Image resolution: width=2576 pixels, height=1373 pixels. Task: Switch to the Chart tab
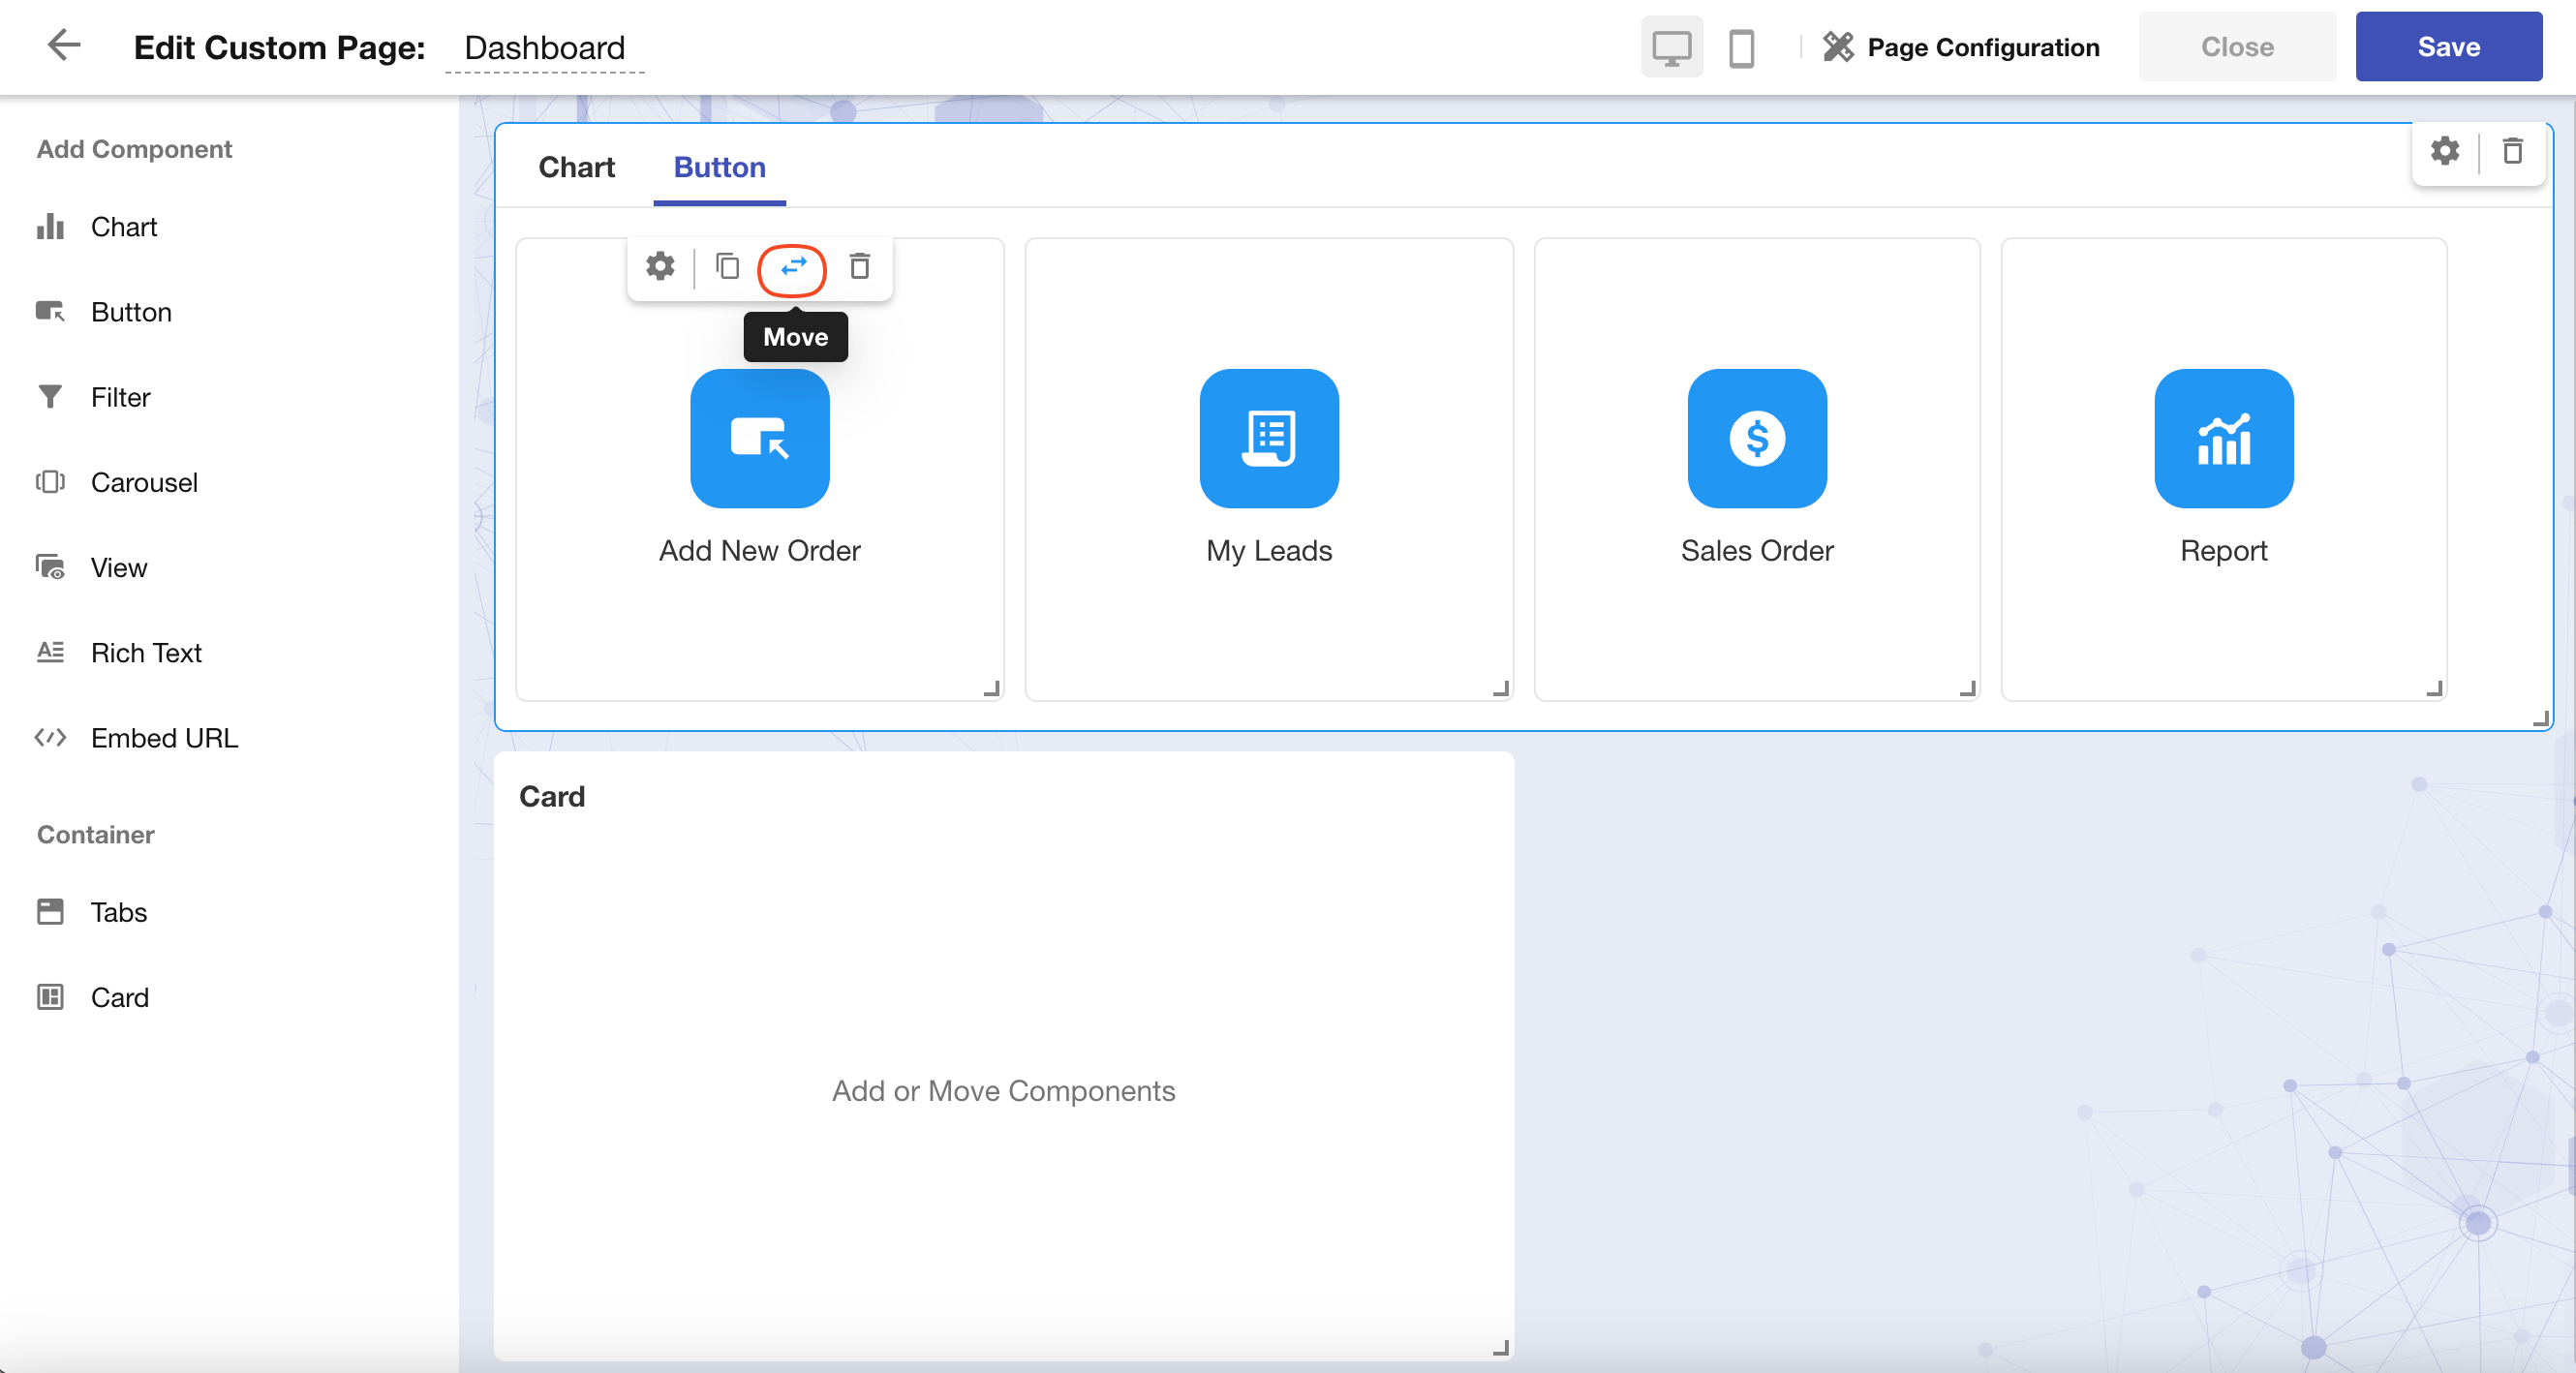pyautogui.click(x=576, y=167)
